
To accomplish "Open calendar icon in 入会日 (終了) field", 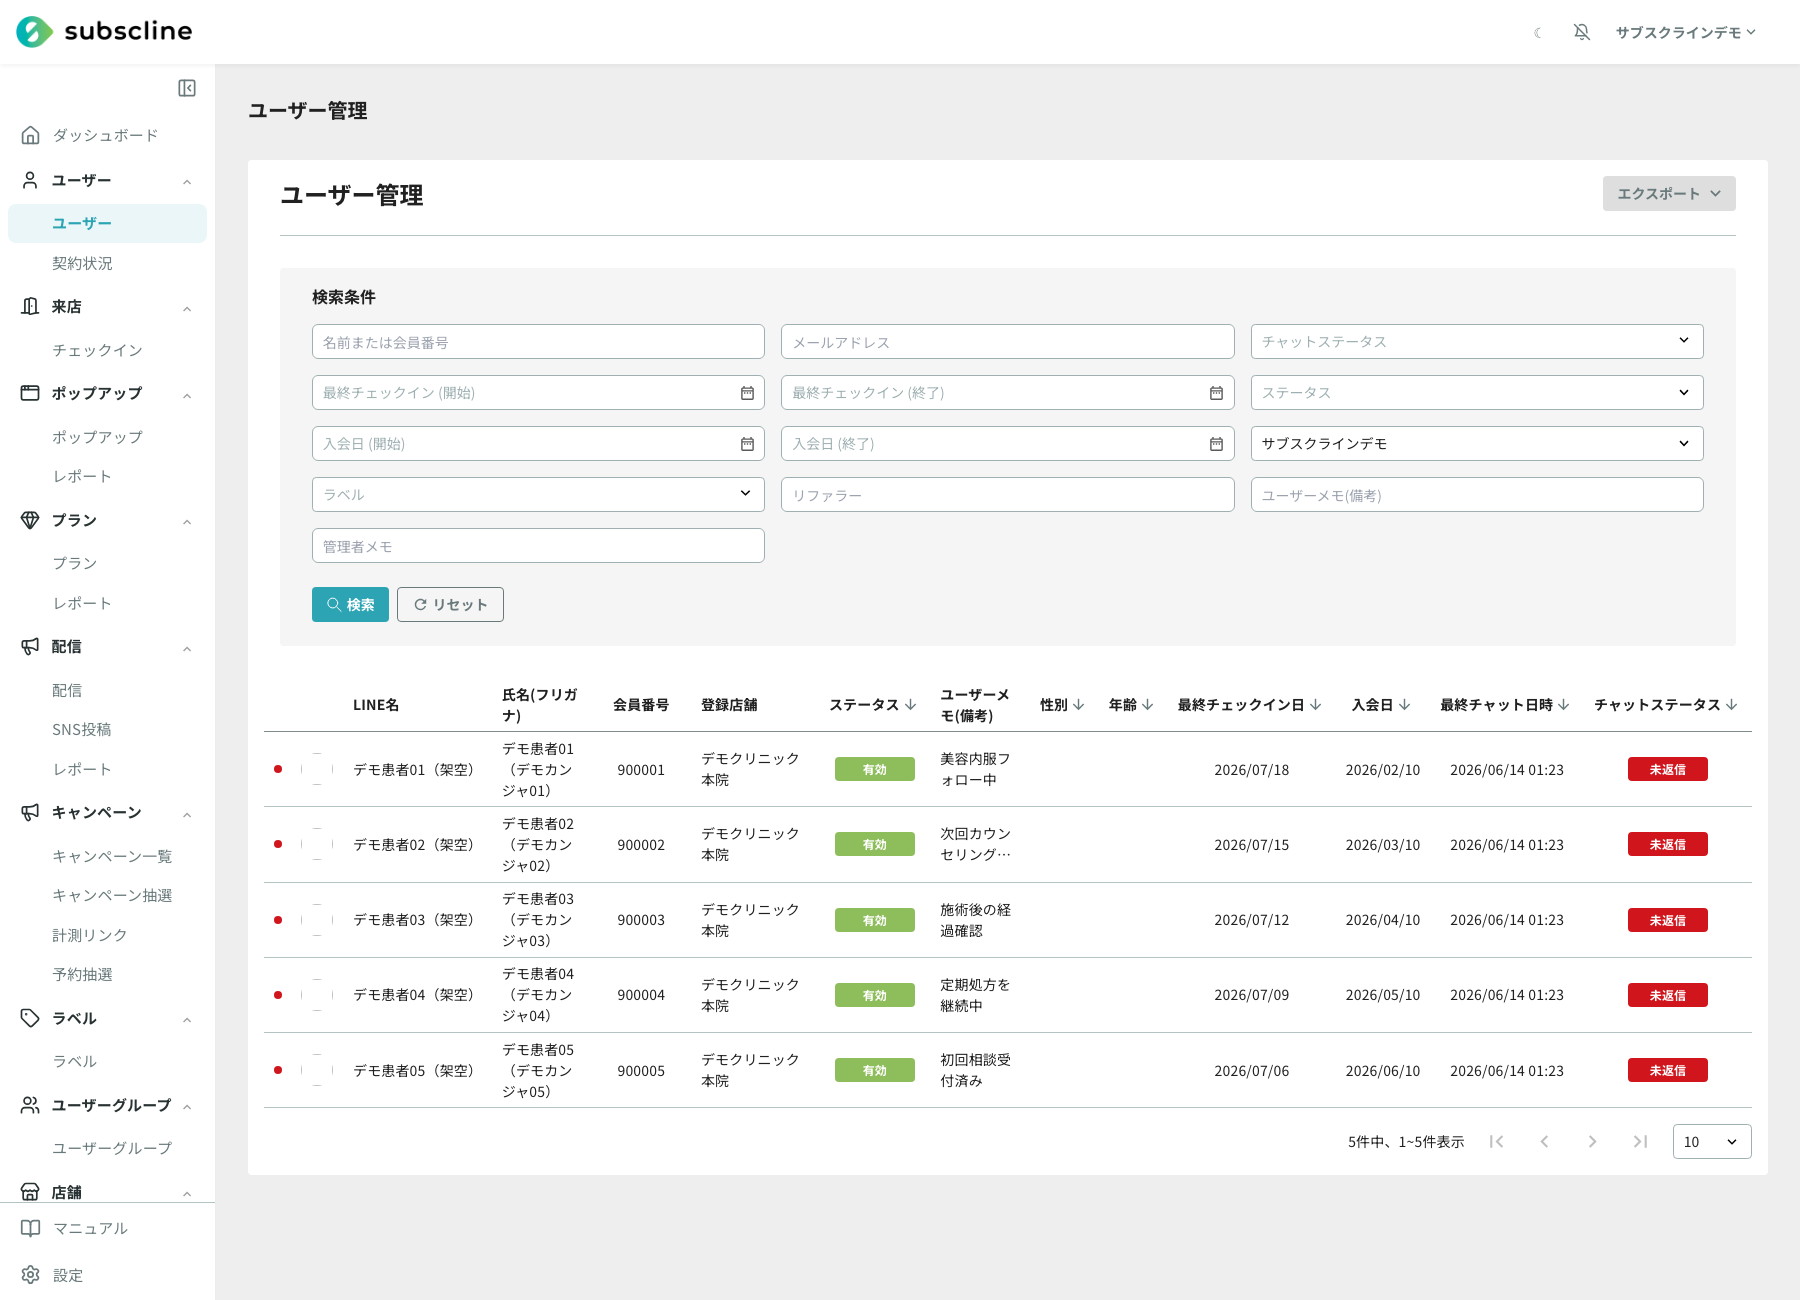I will (1216, 444).
